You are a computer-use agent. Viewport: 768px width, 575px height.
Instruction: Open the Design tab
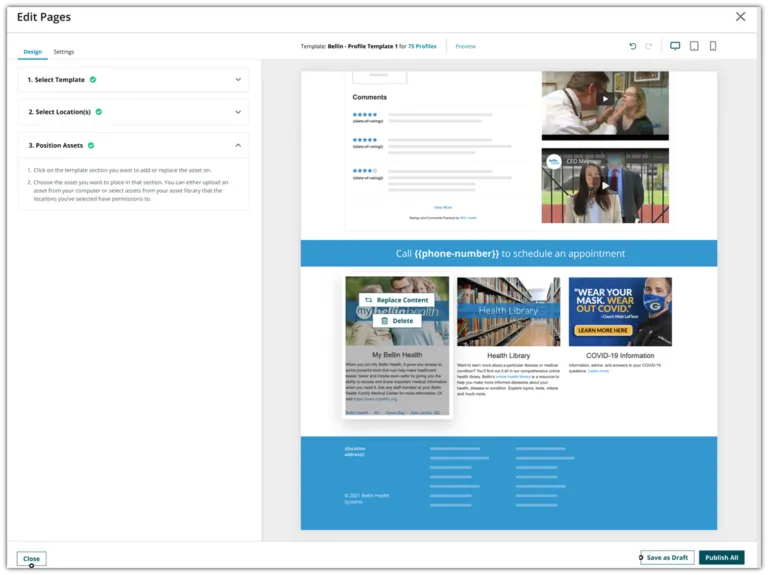[33, 52]
